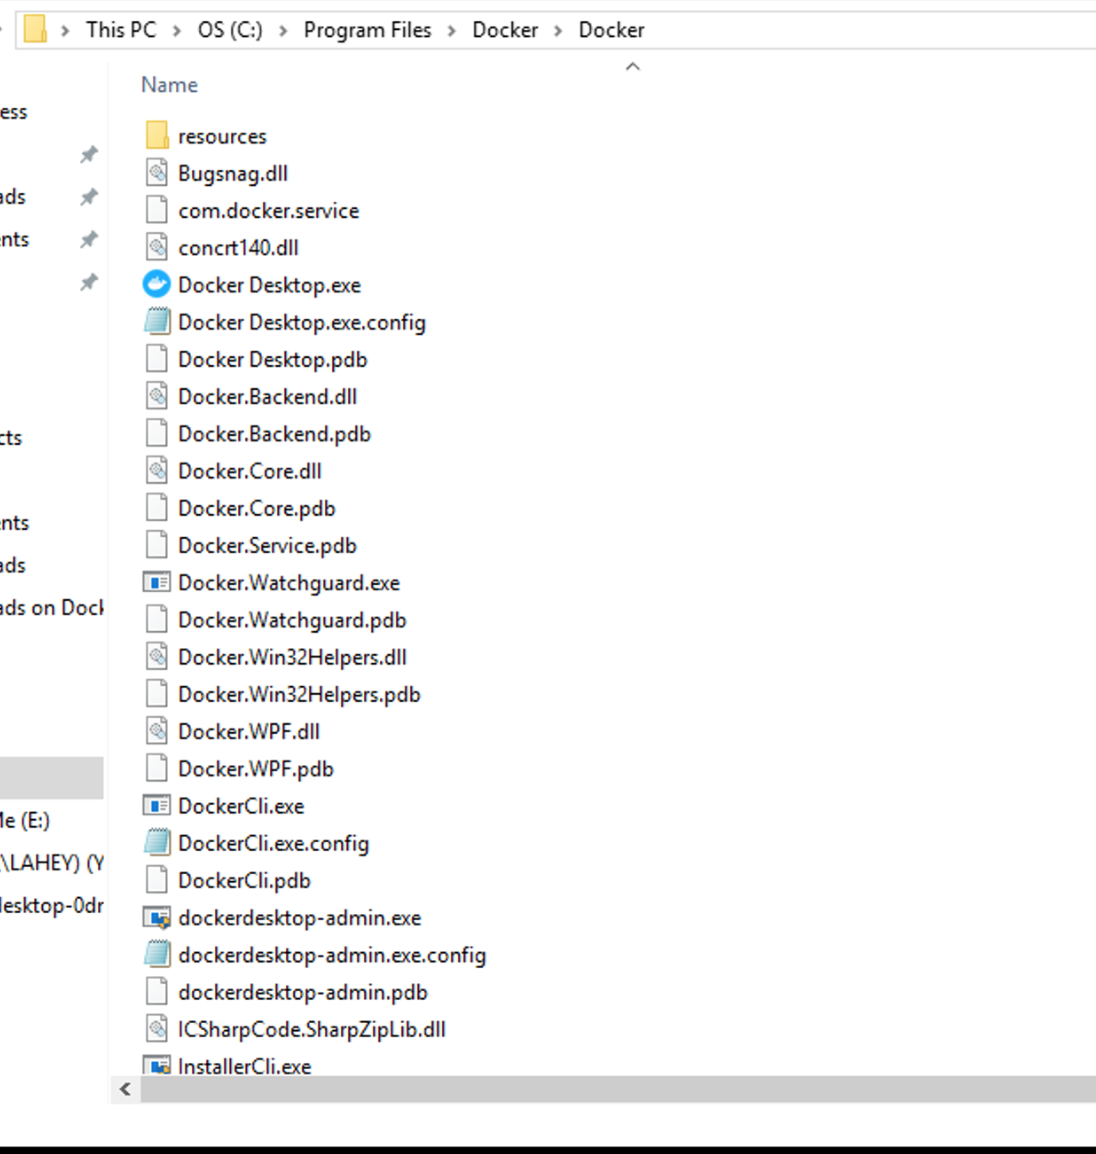The width and height of the screenshot is (1096, 1154).
Task: Expand the chevron before This PC
Action: pyautogui.click(x=66, y=30)
